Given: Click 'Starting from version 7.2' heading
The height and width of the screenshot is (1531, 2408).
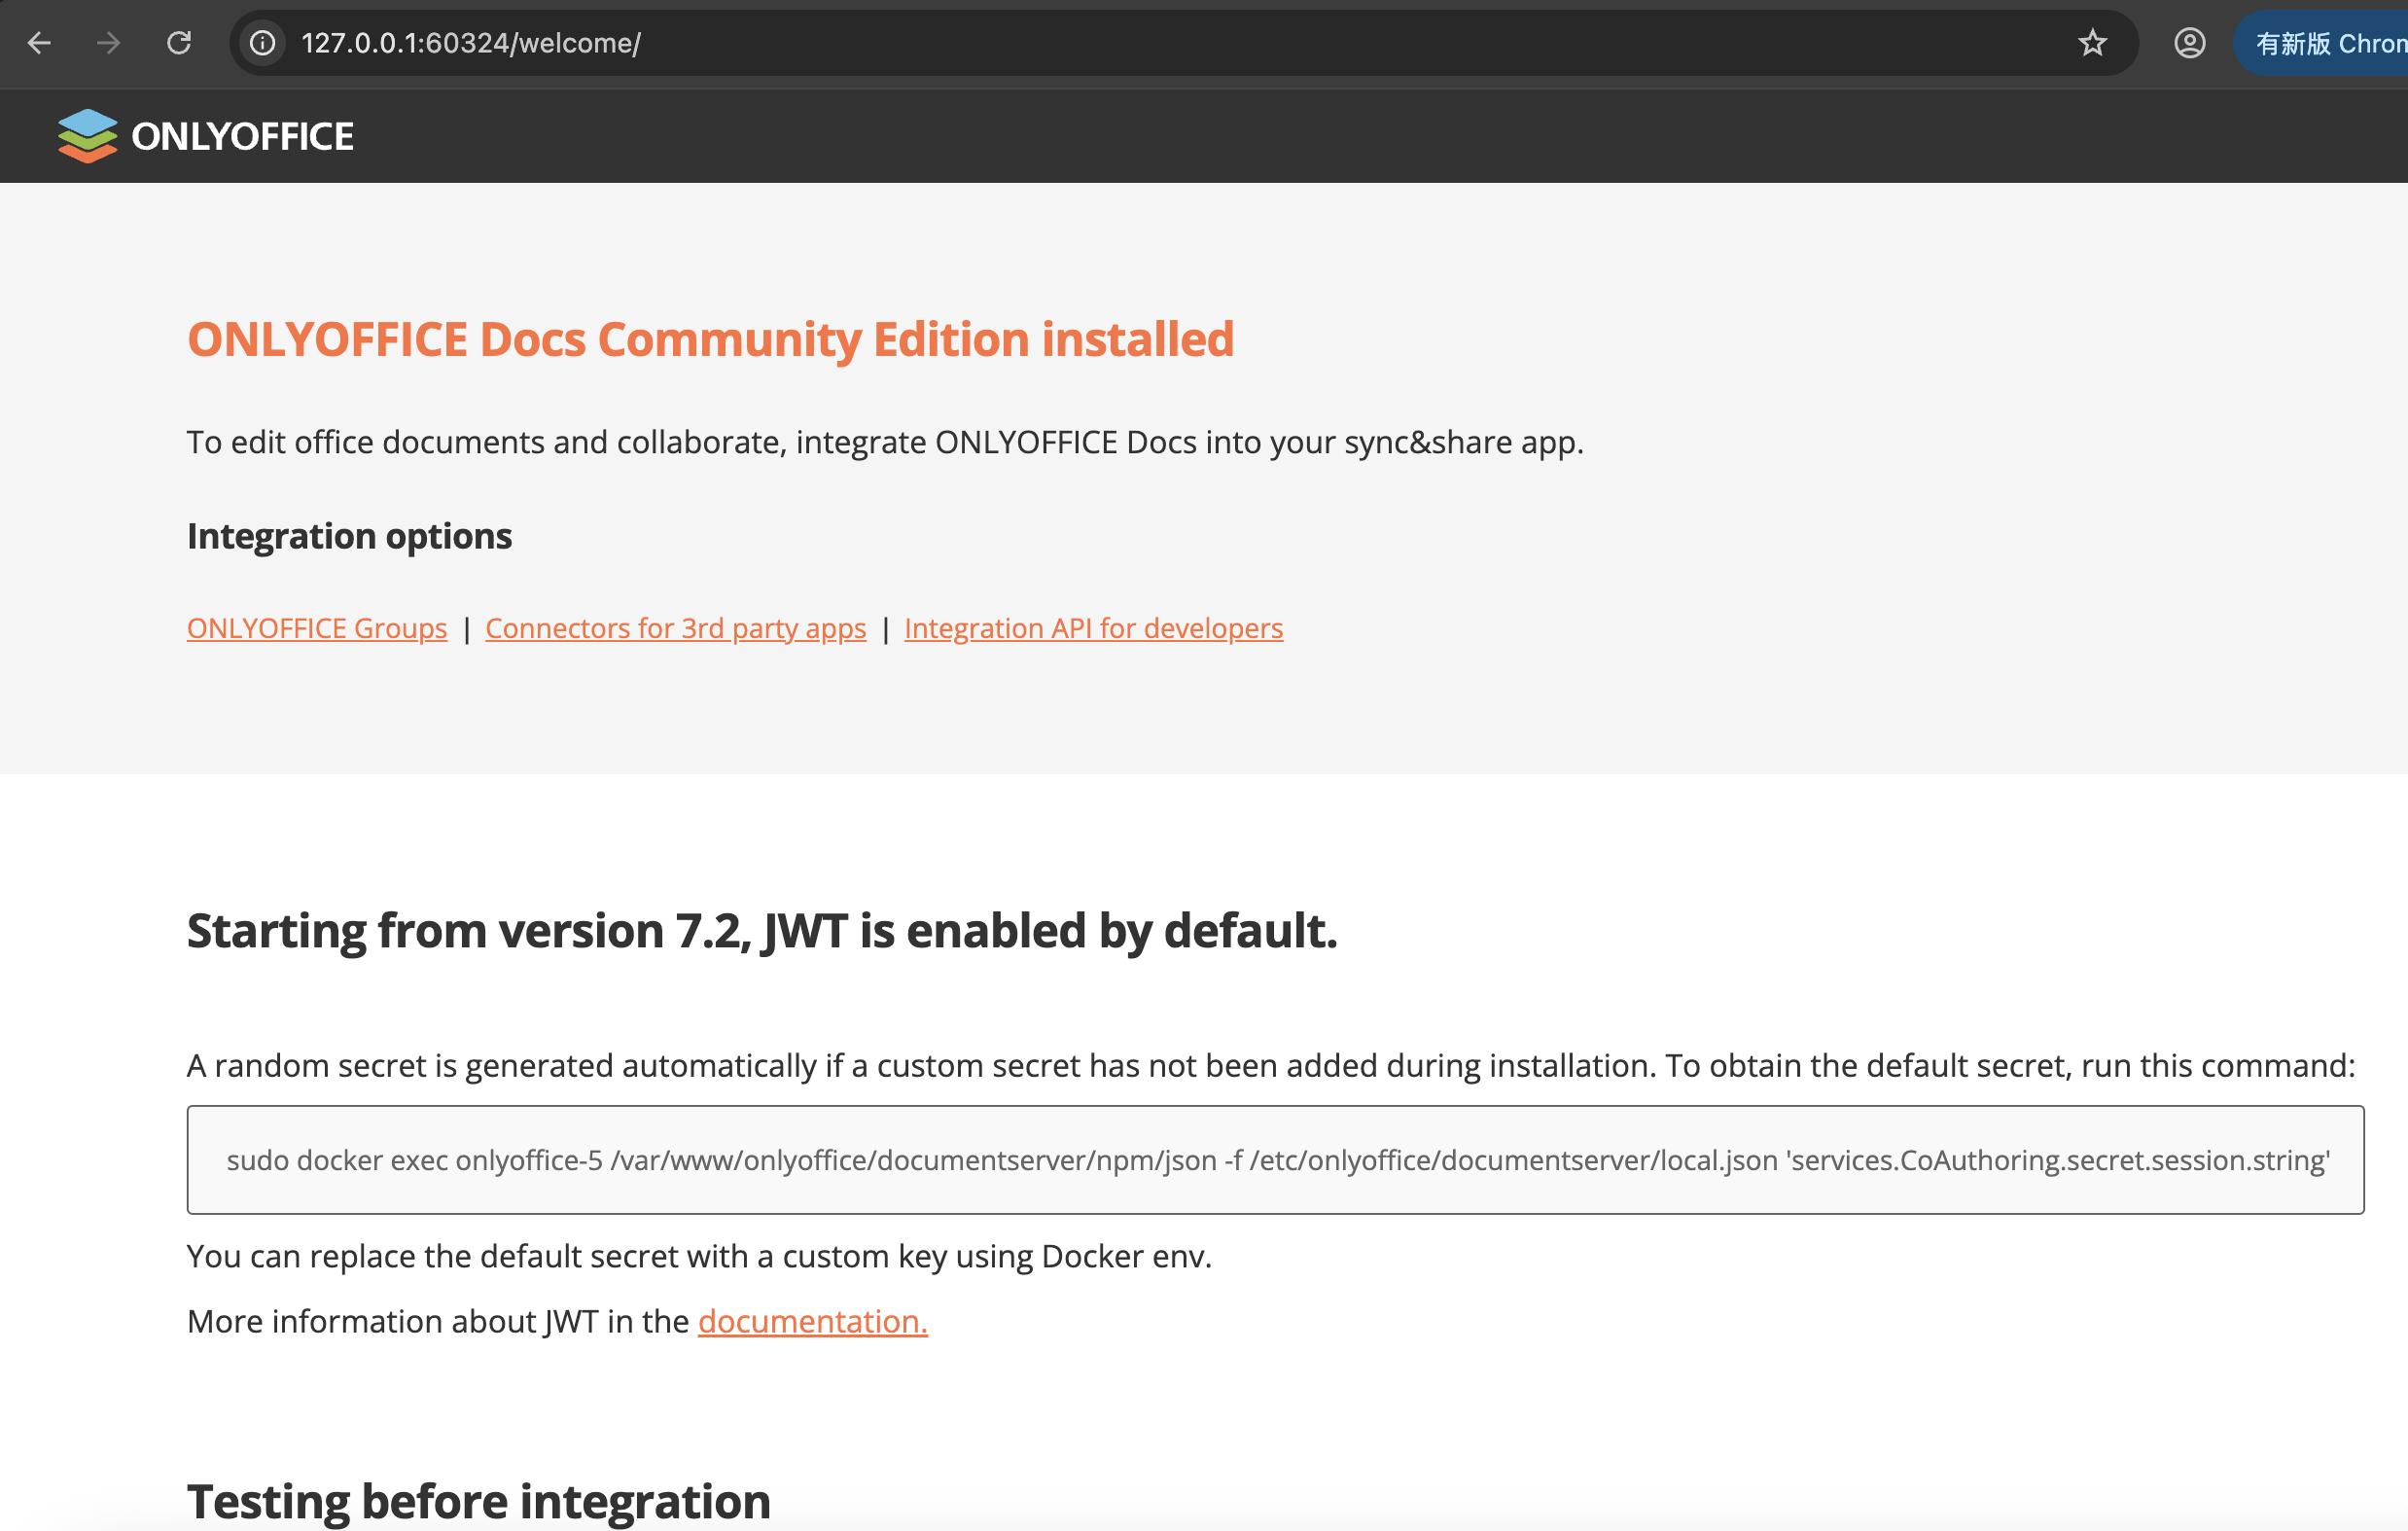Looking at the screenshot, I should pyautogui.click(x=762, y=931).
